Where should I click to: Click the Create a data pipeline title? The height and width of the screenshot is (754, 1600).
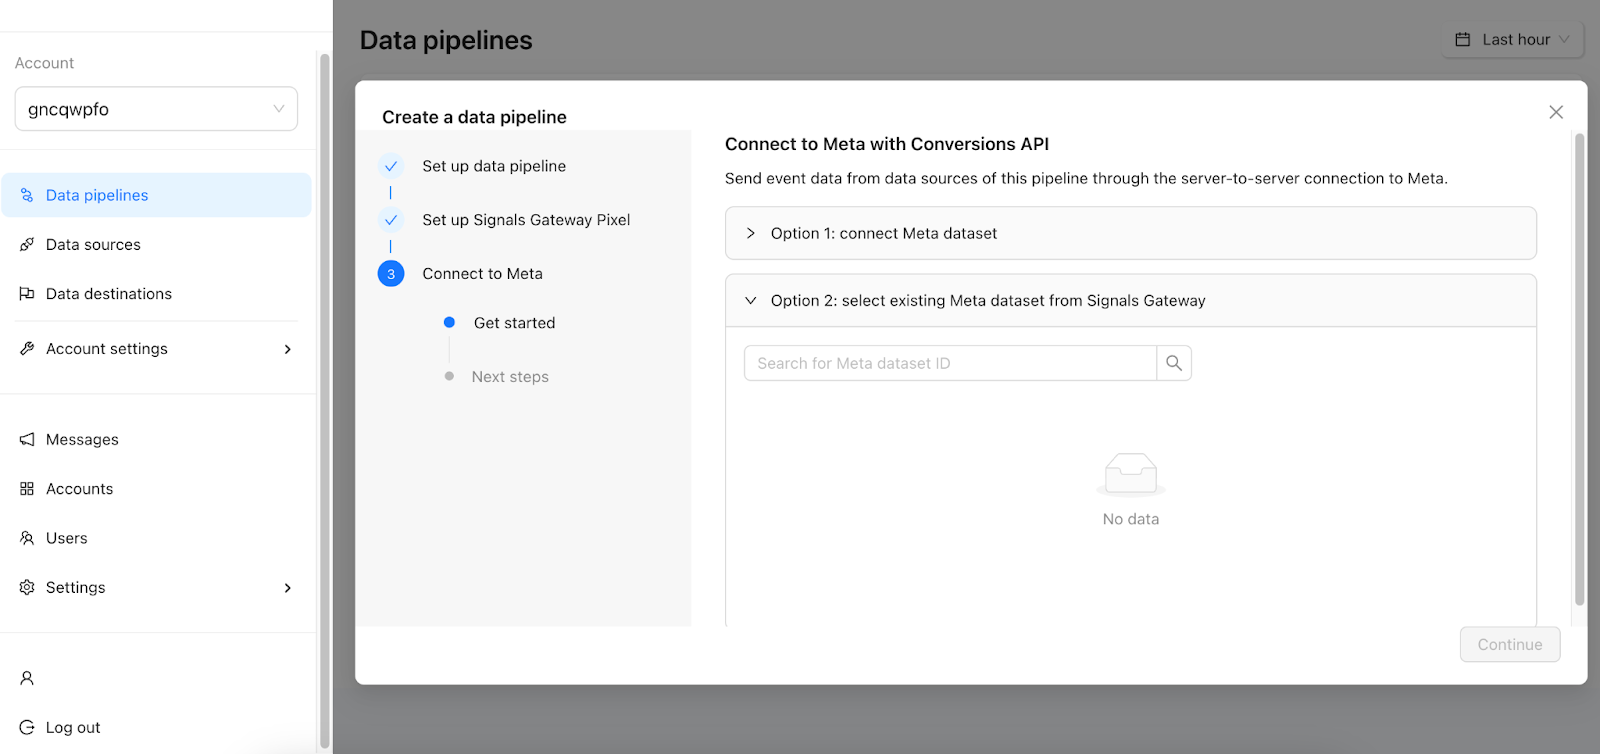coord(474,117)
